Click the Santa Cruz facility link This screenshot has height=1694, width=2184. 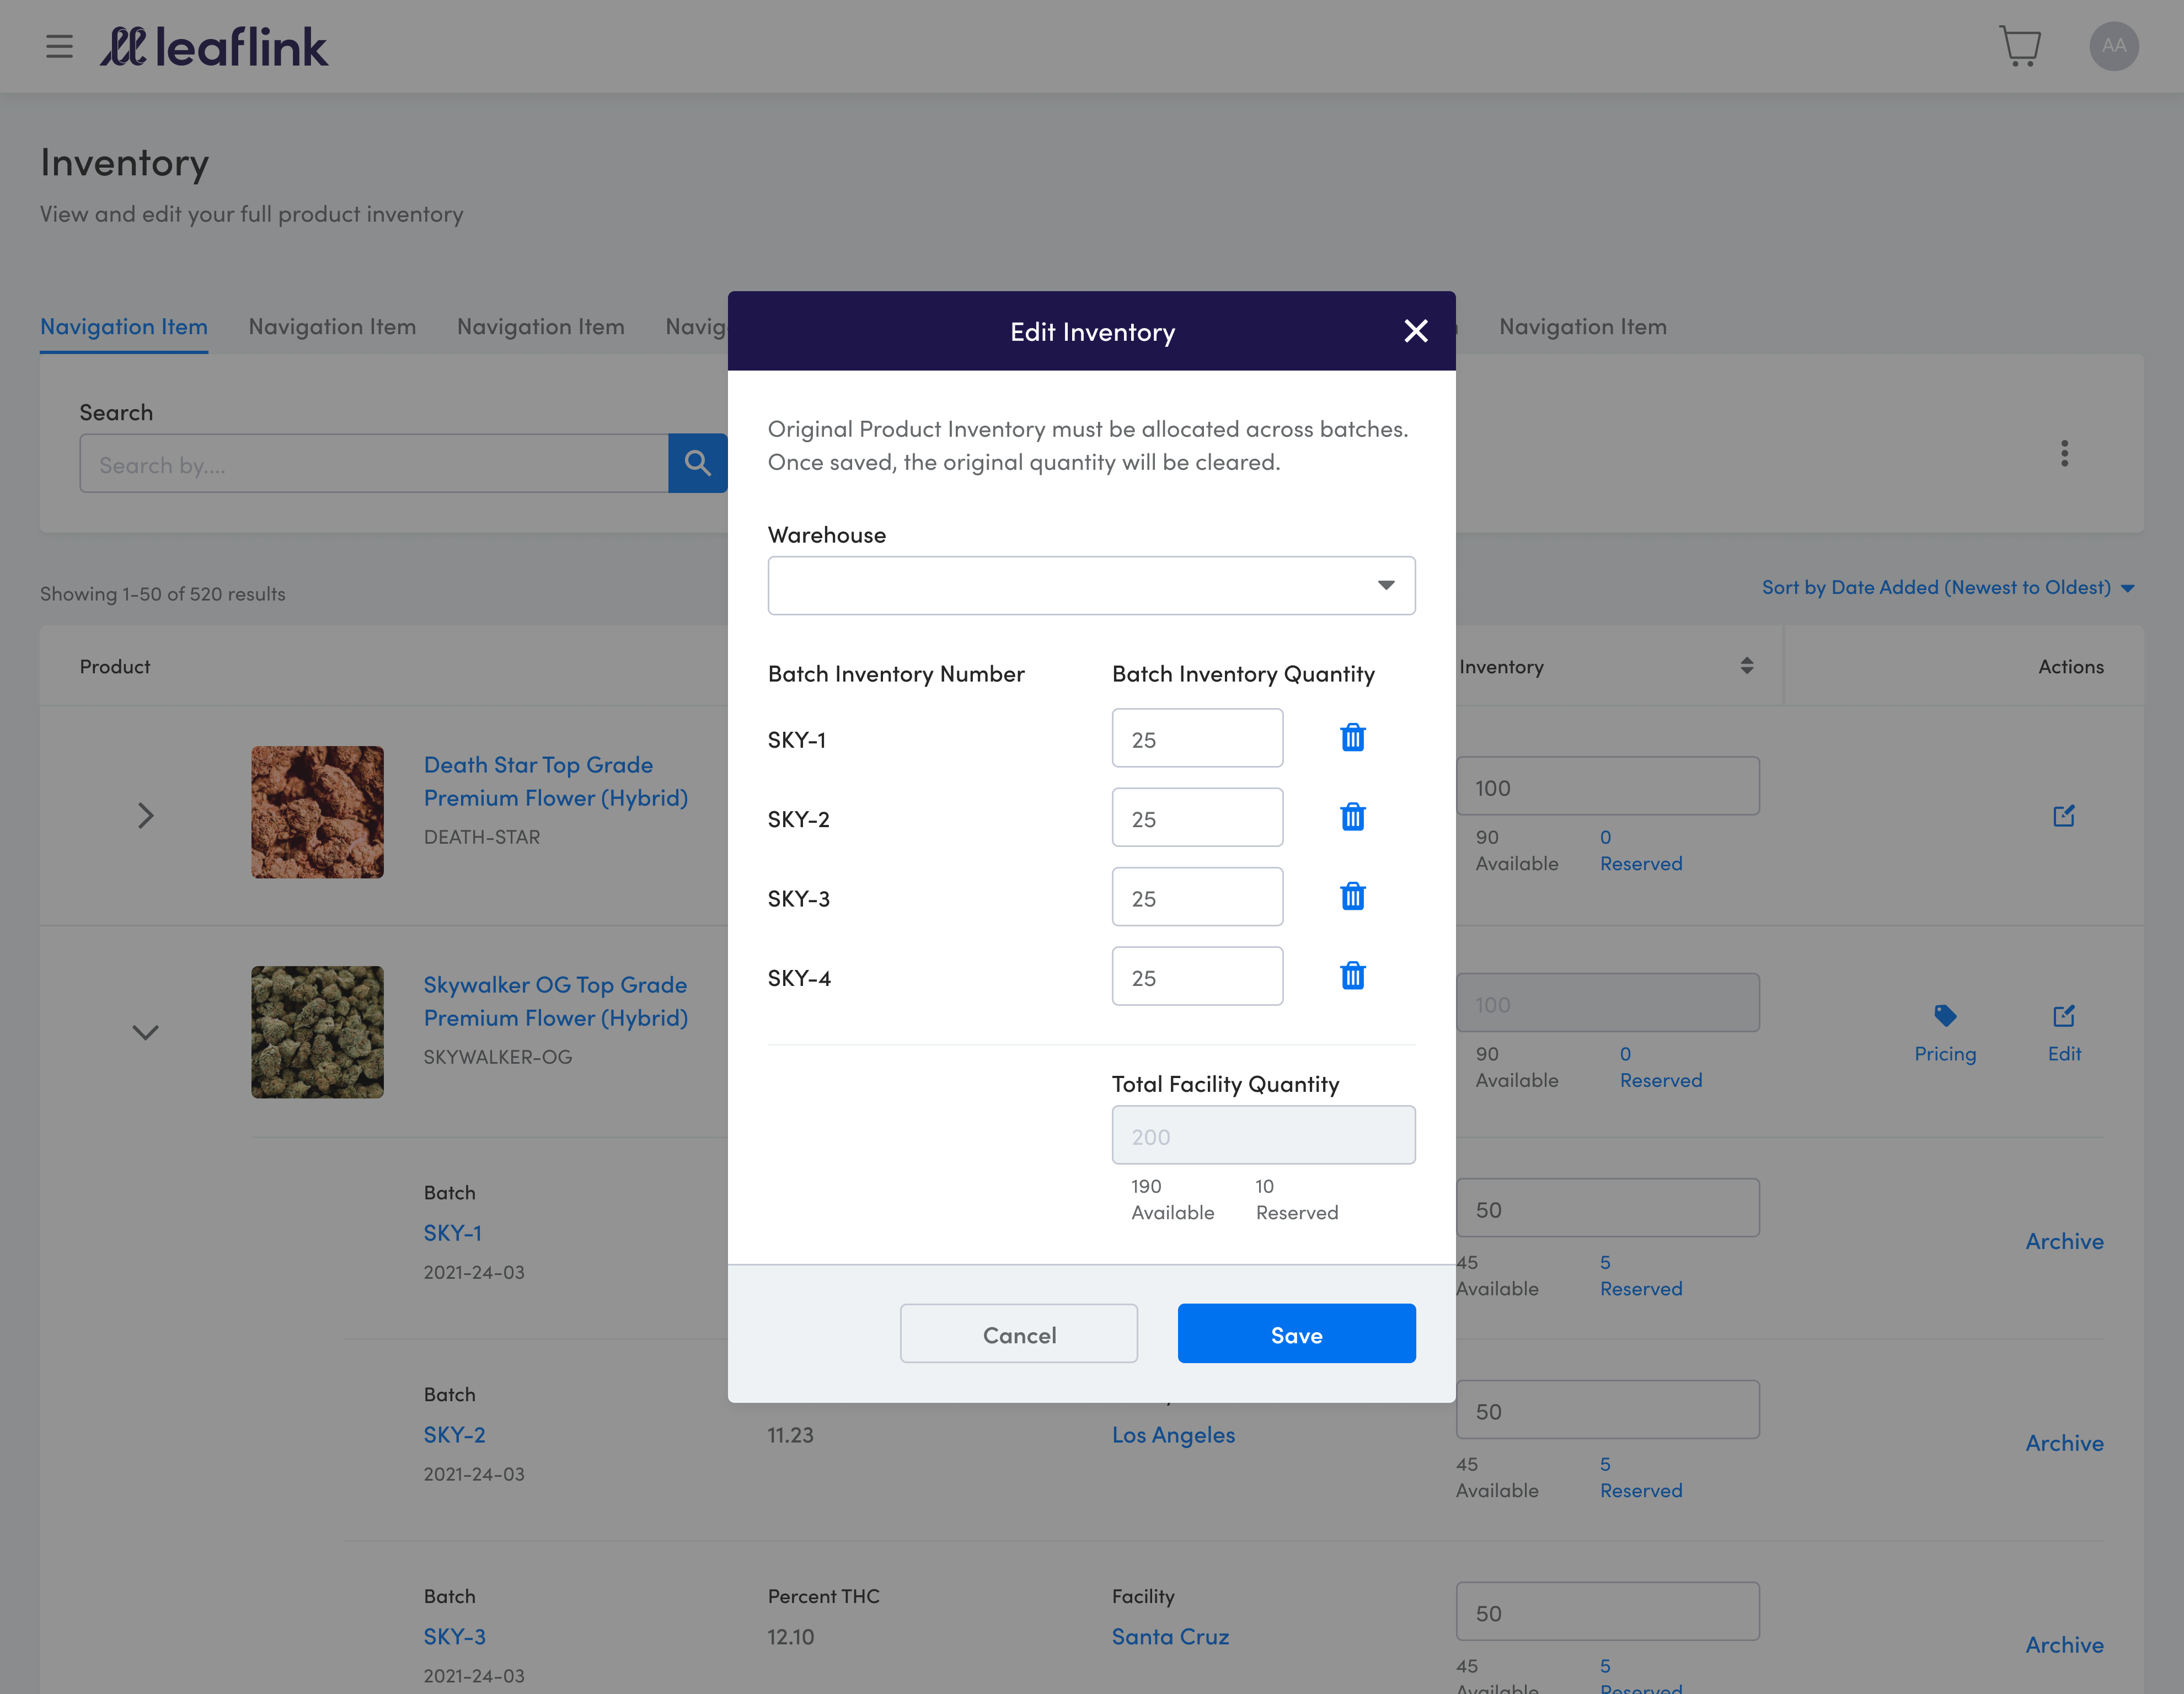point(1171,1637)
